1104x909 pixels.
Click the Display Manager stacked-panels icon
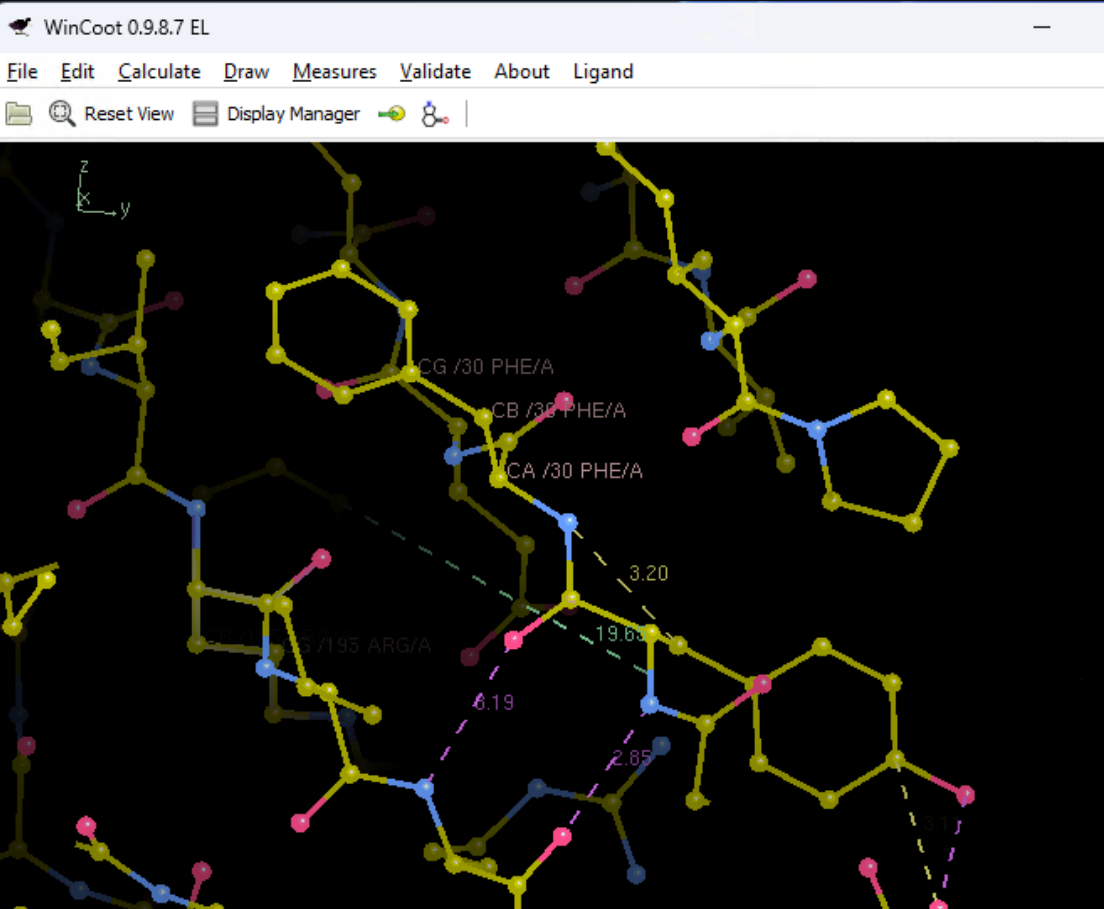(x=205, y=113)
